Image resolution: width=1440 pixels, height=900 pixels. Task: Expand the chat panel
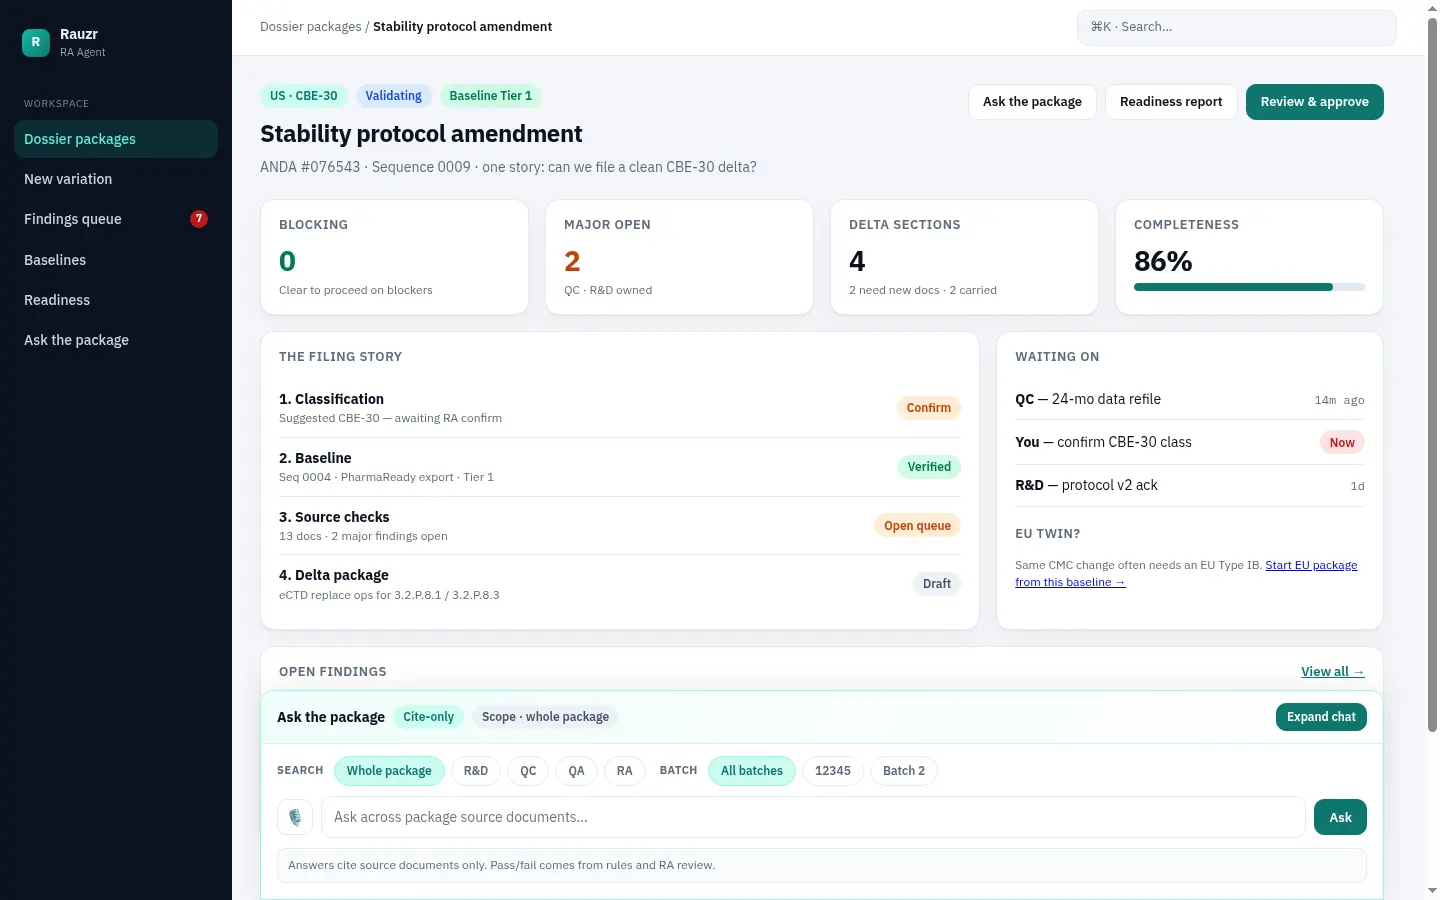point(1321,717)
